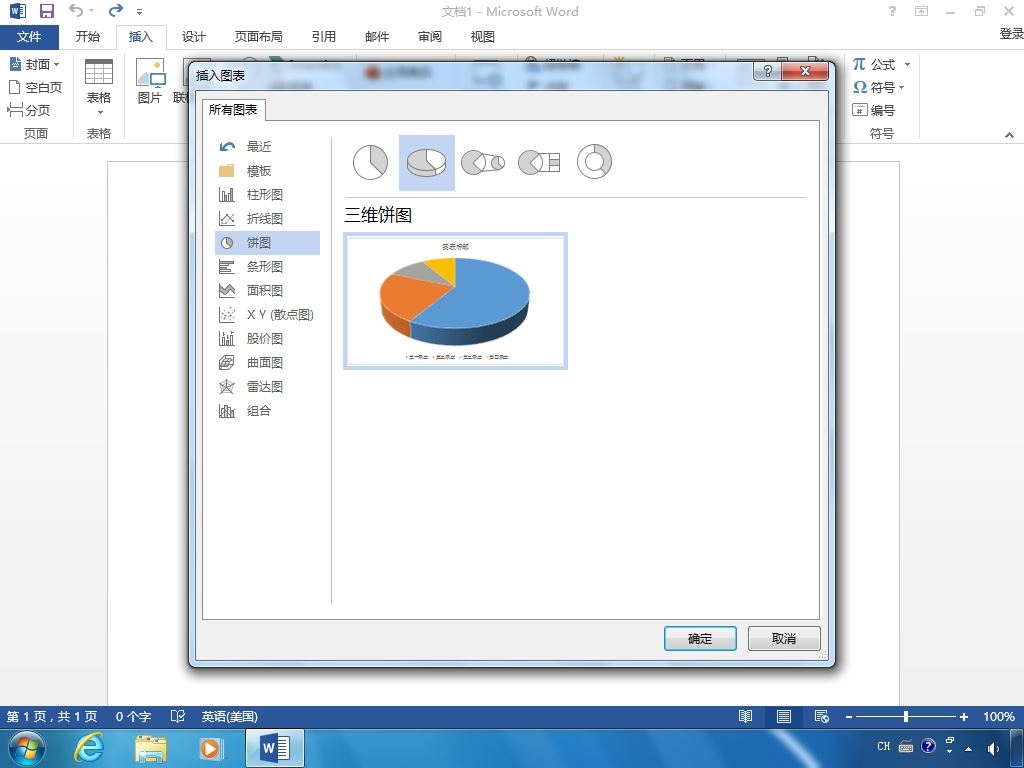Open the 最近 recent charts category
Image resolution: width=1024 pixels, height=768 pixels.
(268, 146)
